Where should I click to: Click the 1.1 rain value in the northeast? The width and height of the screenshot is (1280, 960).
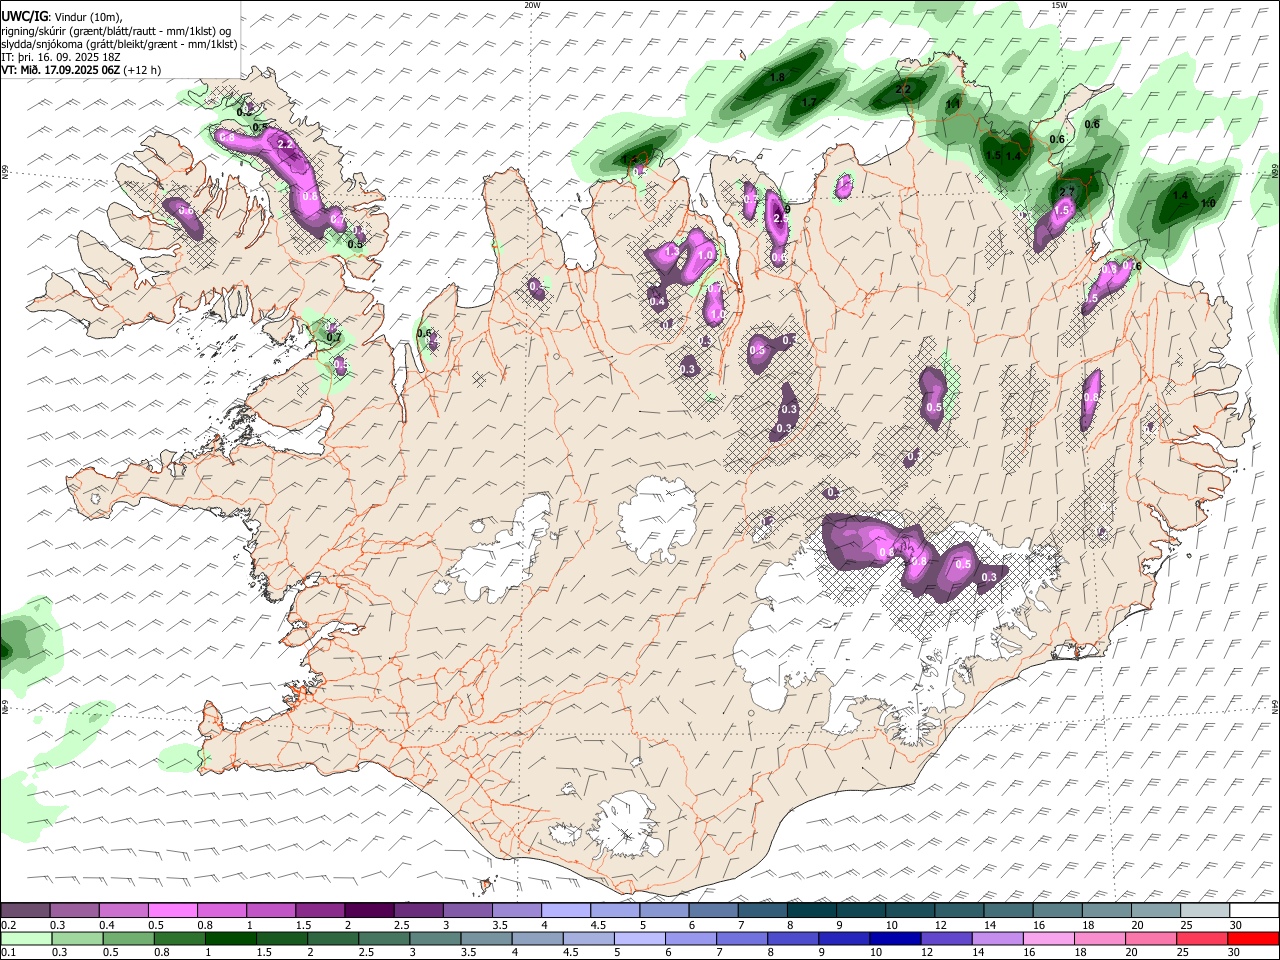point(953,104)
